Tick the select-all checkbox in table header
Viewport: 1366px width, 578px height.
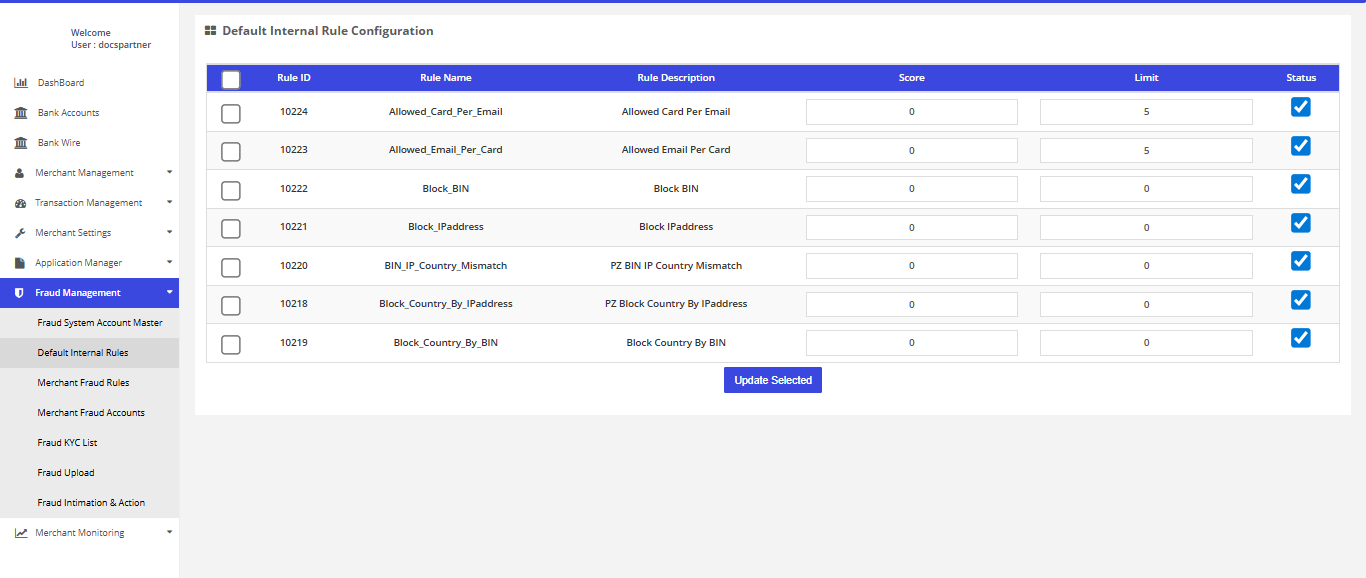(x=231, y=79)
